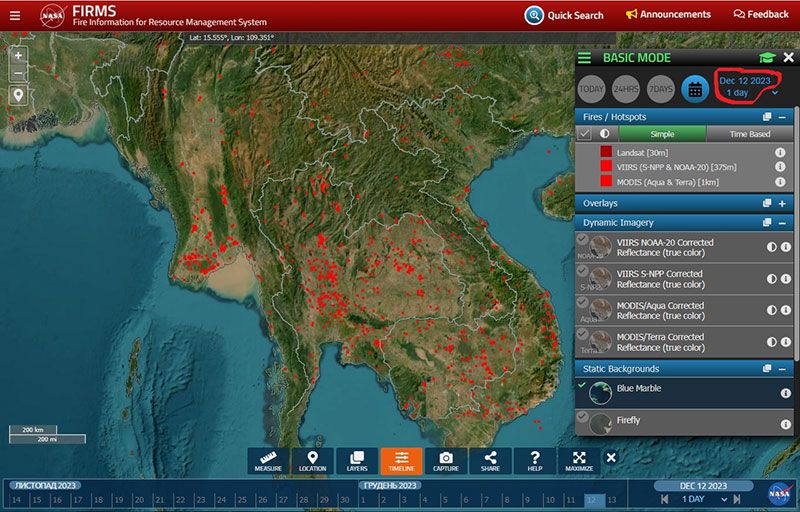Screen dimensions: 800x512
Task: Expand the Overlays section
Action: click(782, 203)
